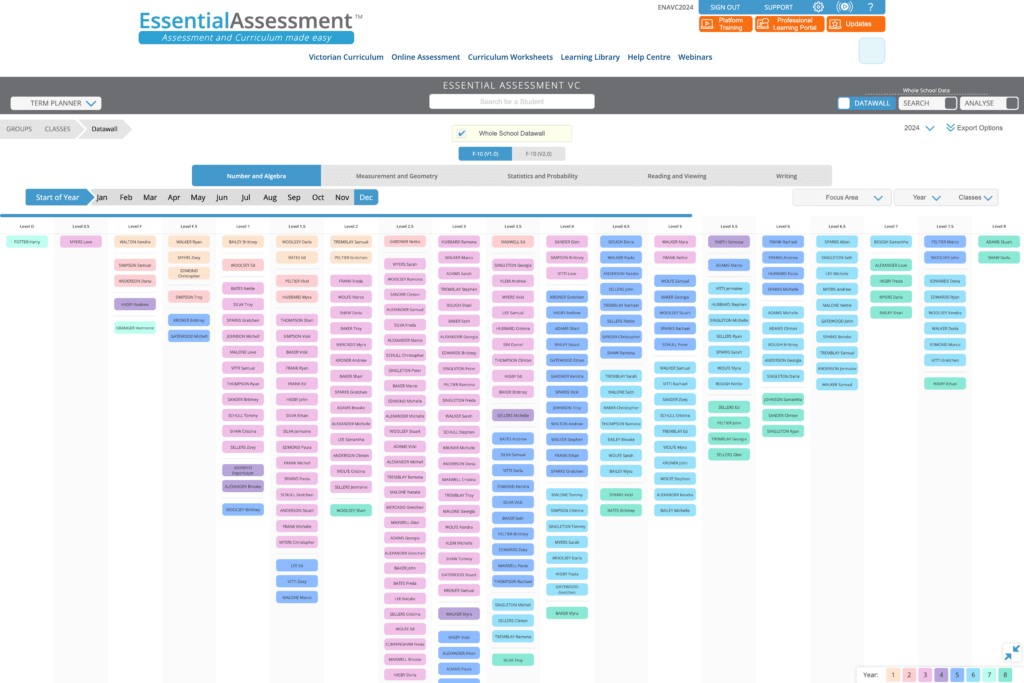Image resolution: width=1024 pixels, height=683 pixels.
Task: Go to CLASSES breadcrumb
Action: (x=57, y=129)
